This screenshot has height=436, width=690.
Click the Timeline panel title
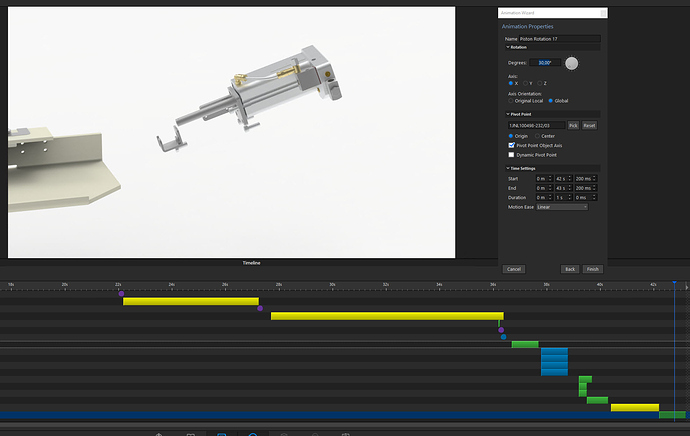(x=251, y=263)
